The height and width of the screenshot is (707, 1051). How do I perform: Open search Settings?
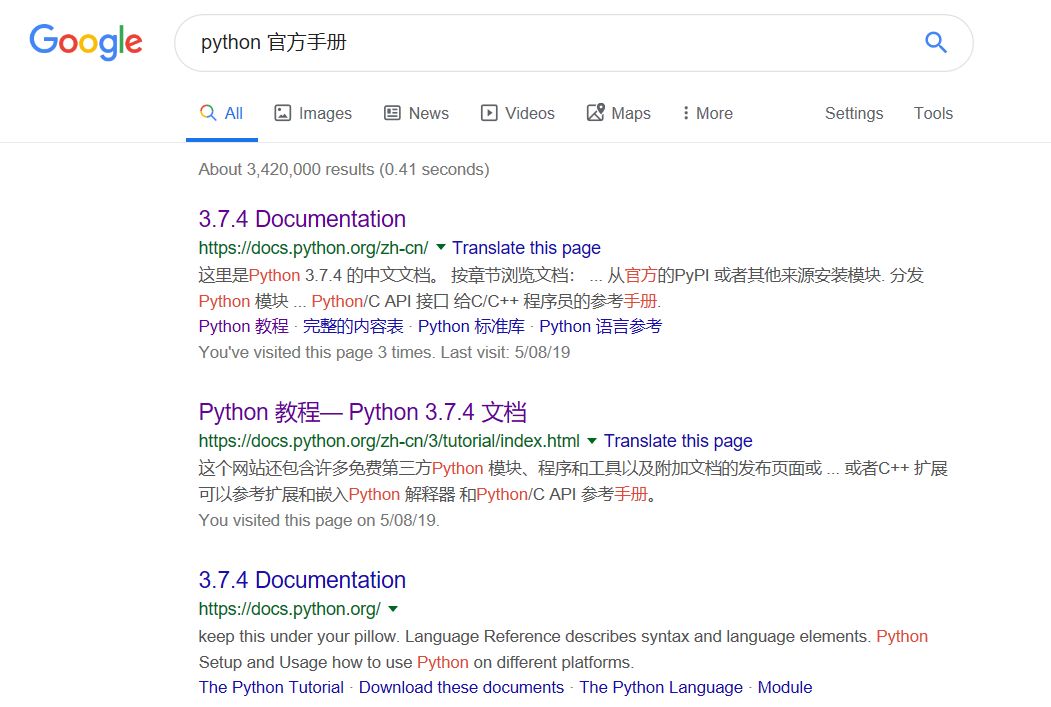[x=854, y=113]
